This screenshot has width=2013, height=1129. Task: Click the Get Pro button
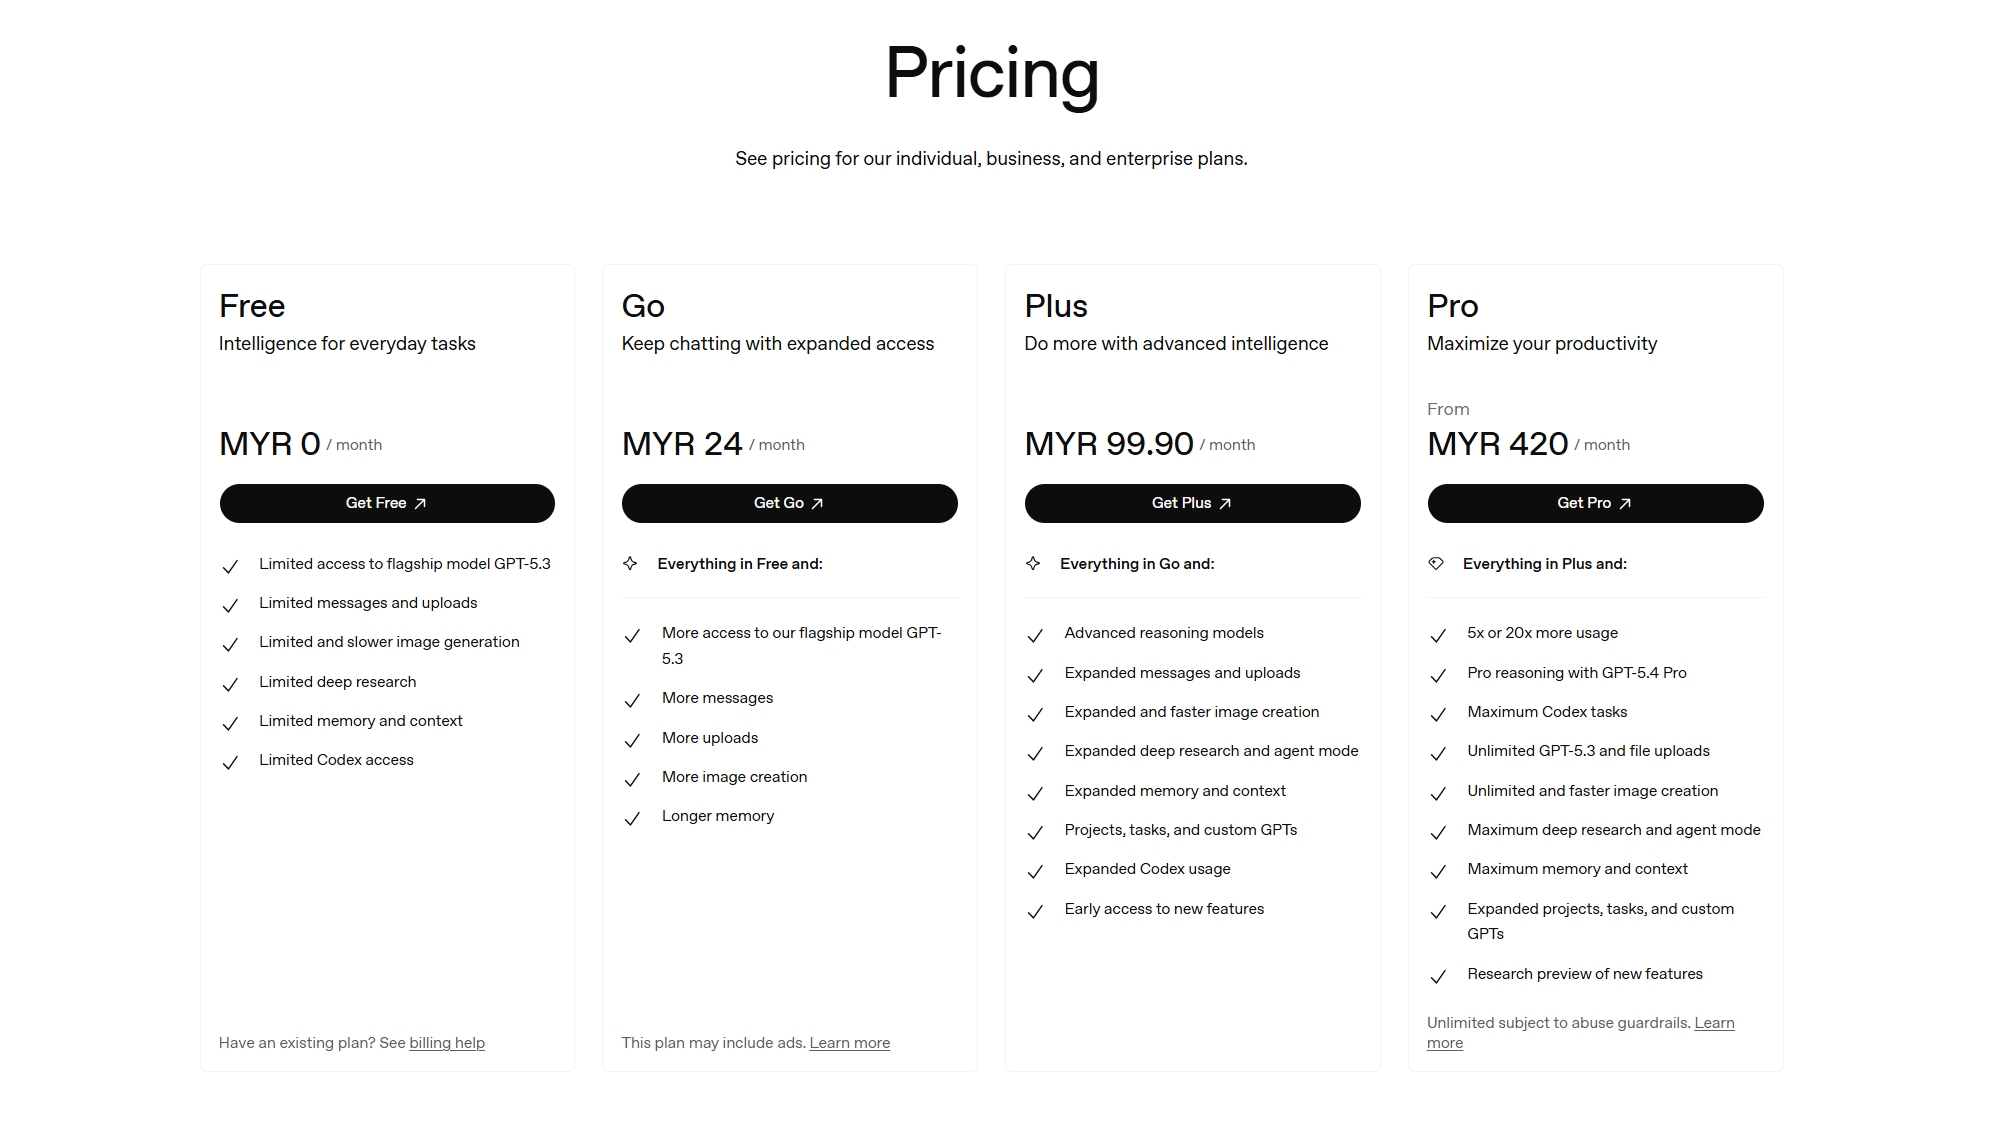tap(1595, 503)
